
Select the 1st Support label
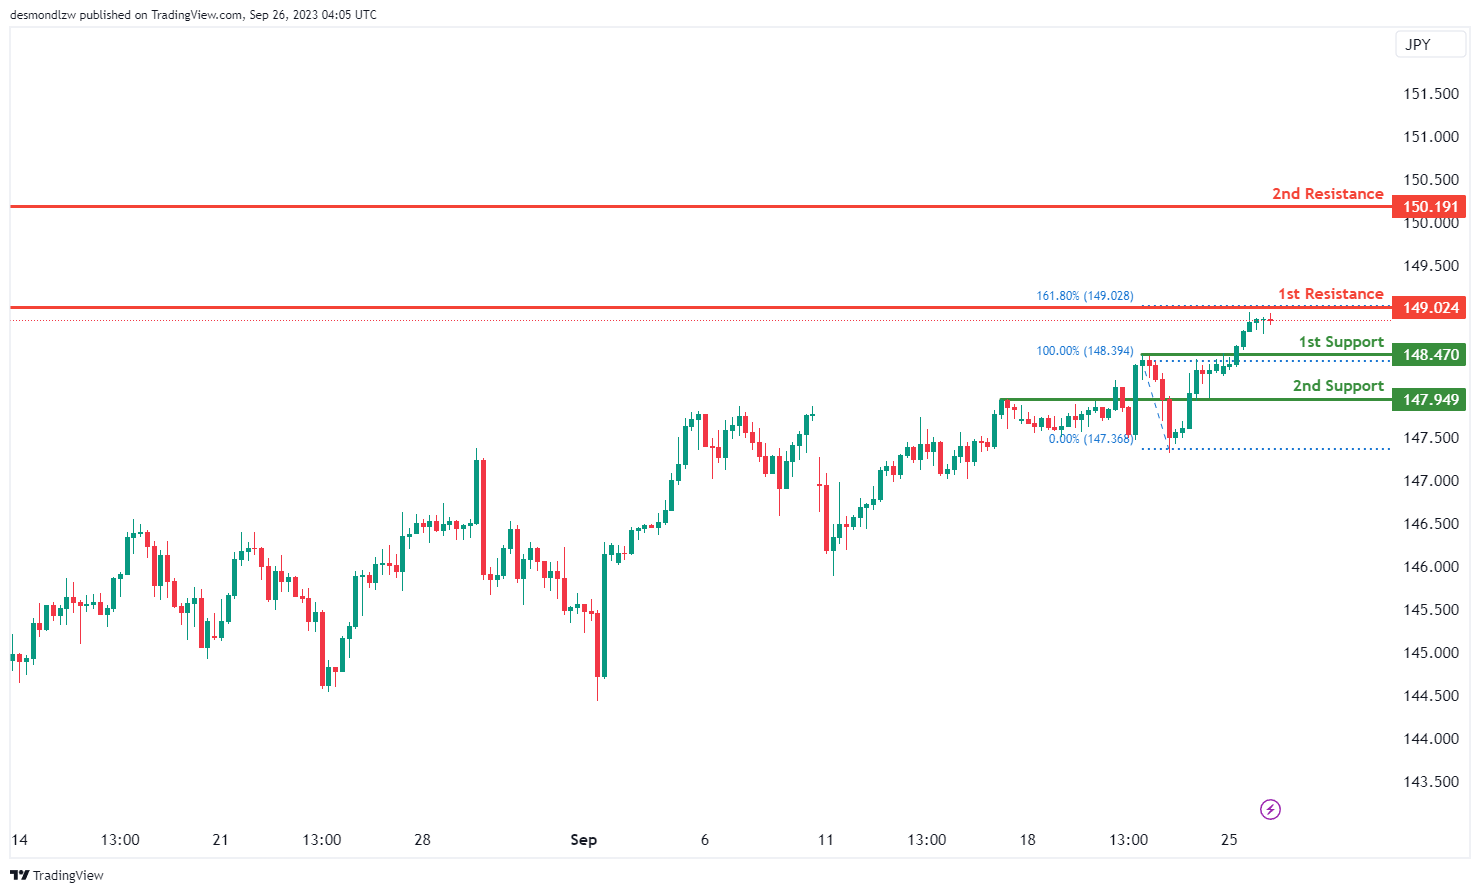coord(1341,342)
